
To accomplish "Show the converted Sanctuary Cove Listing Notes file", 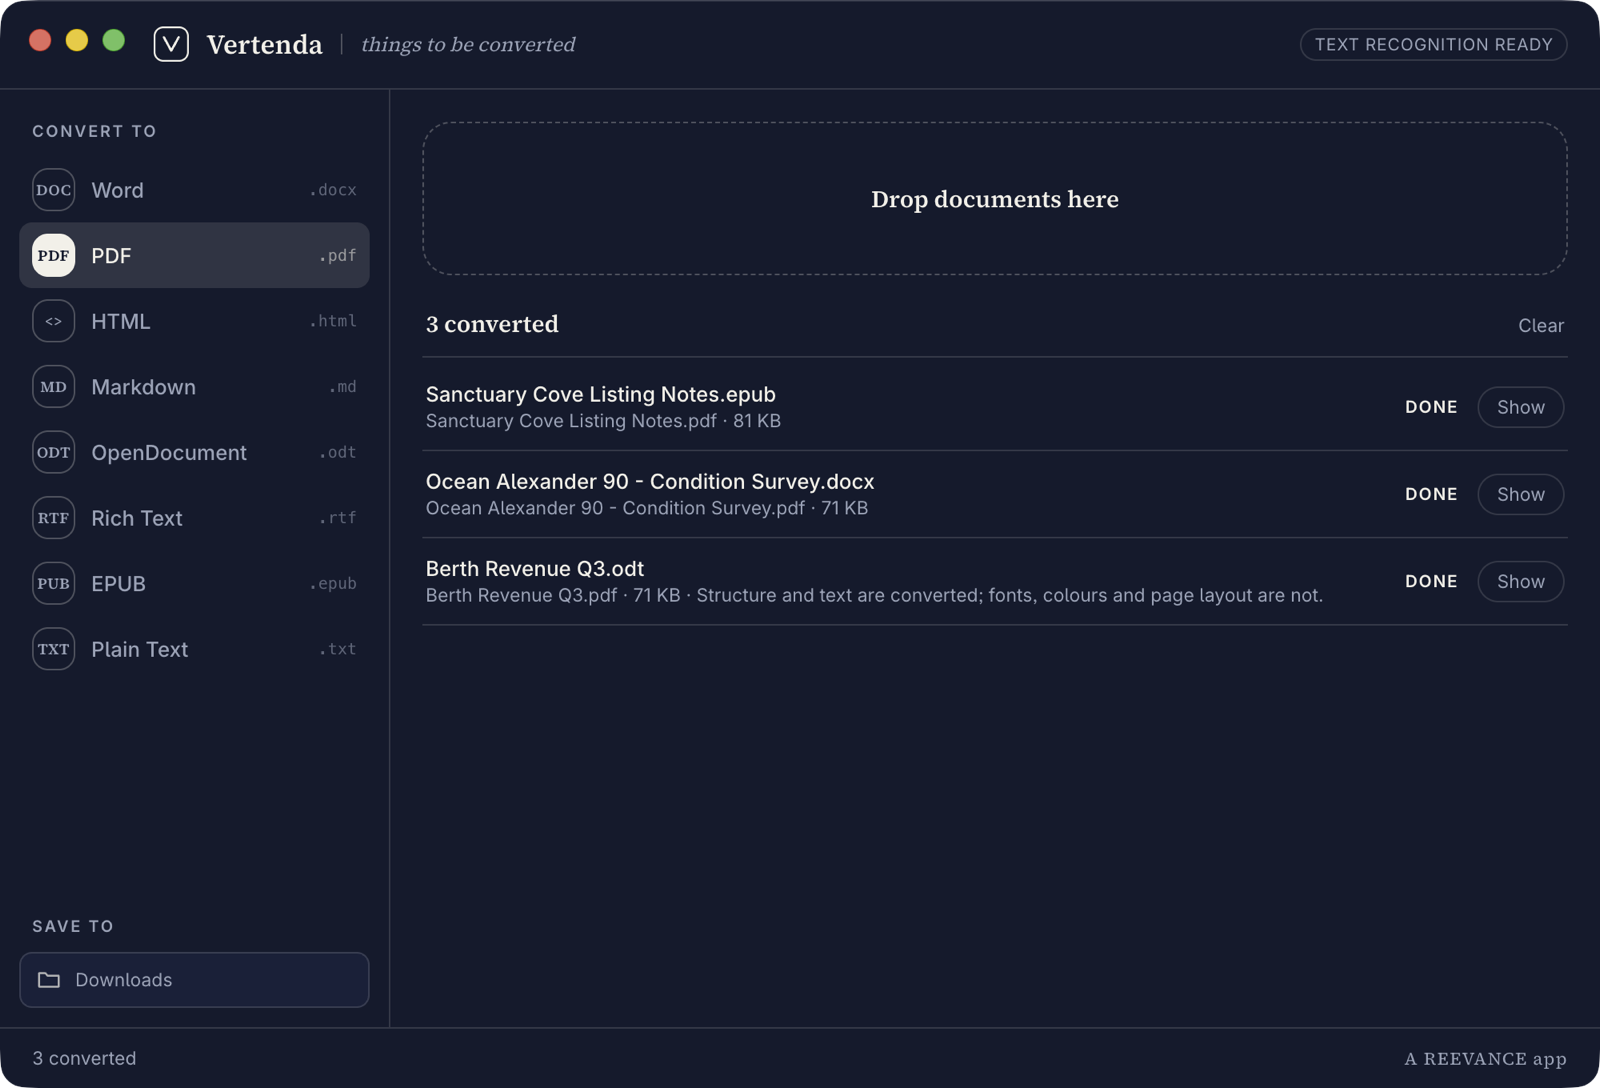I will tap(1520, 407).
